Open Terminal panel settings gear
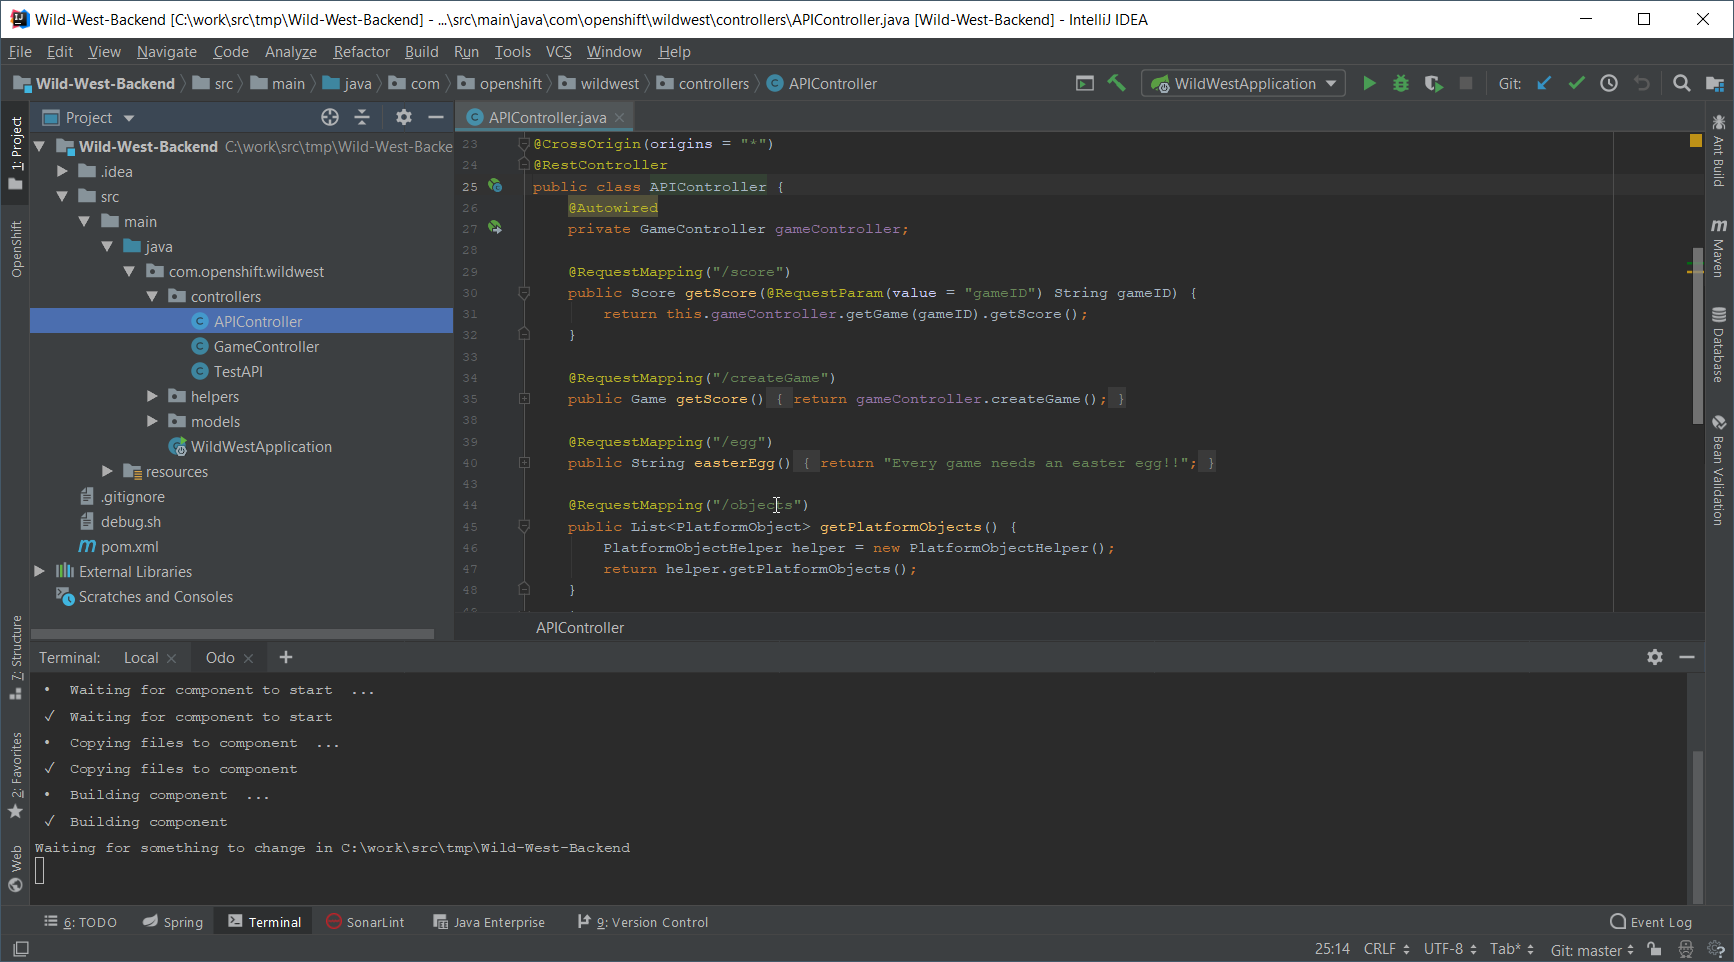Image resolution: width=1734 pixels, height=962 pixels. (1655, 657)
